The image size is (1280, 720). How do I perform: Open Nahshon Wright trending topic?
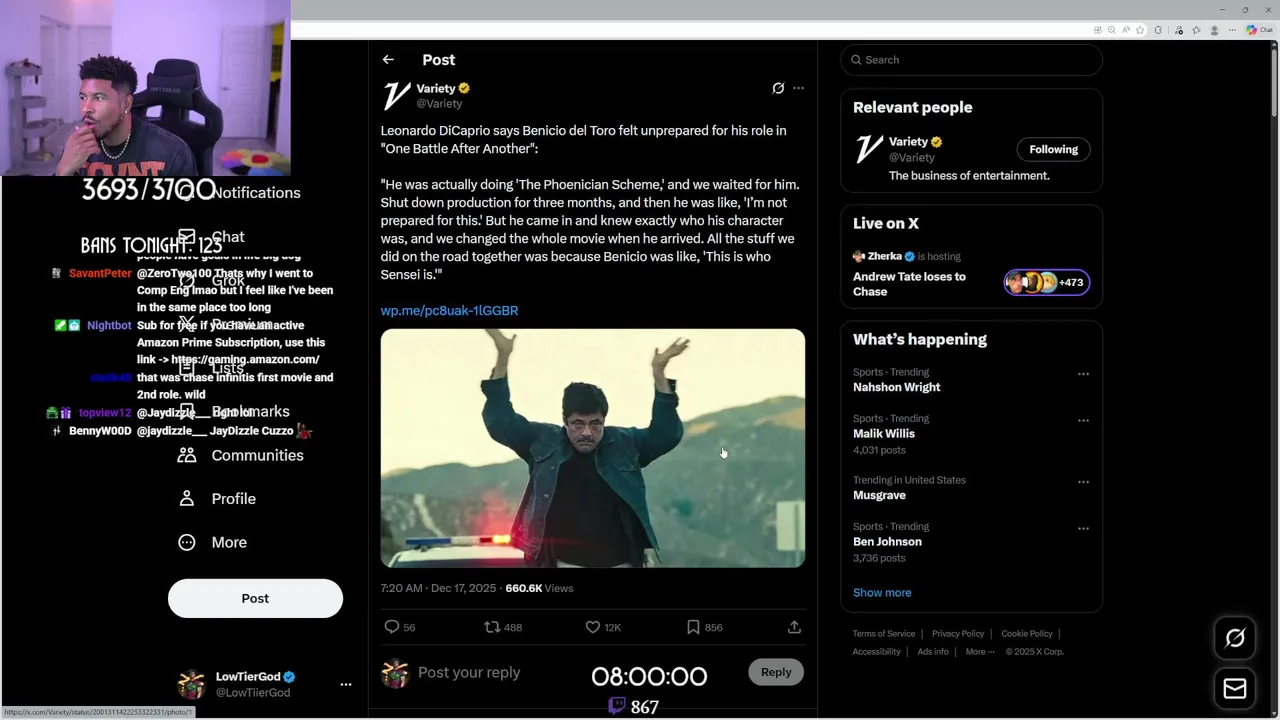[896, 387]
